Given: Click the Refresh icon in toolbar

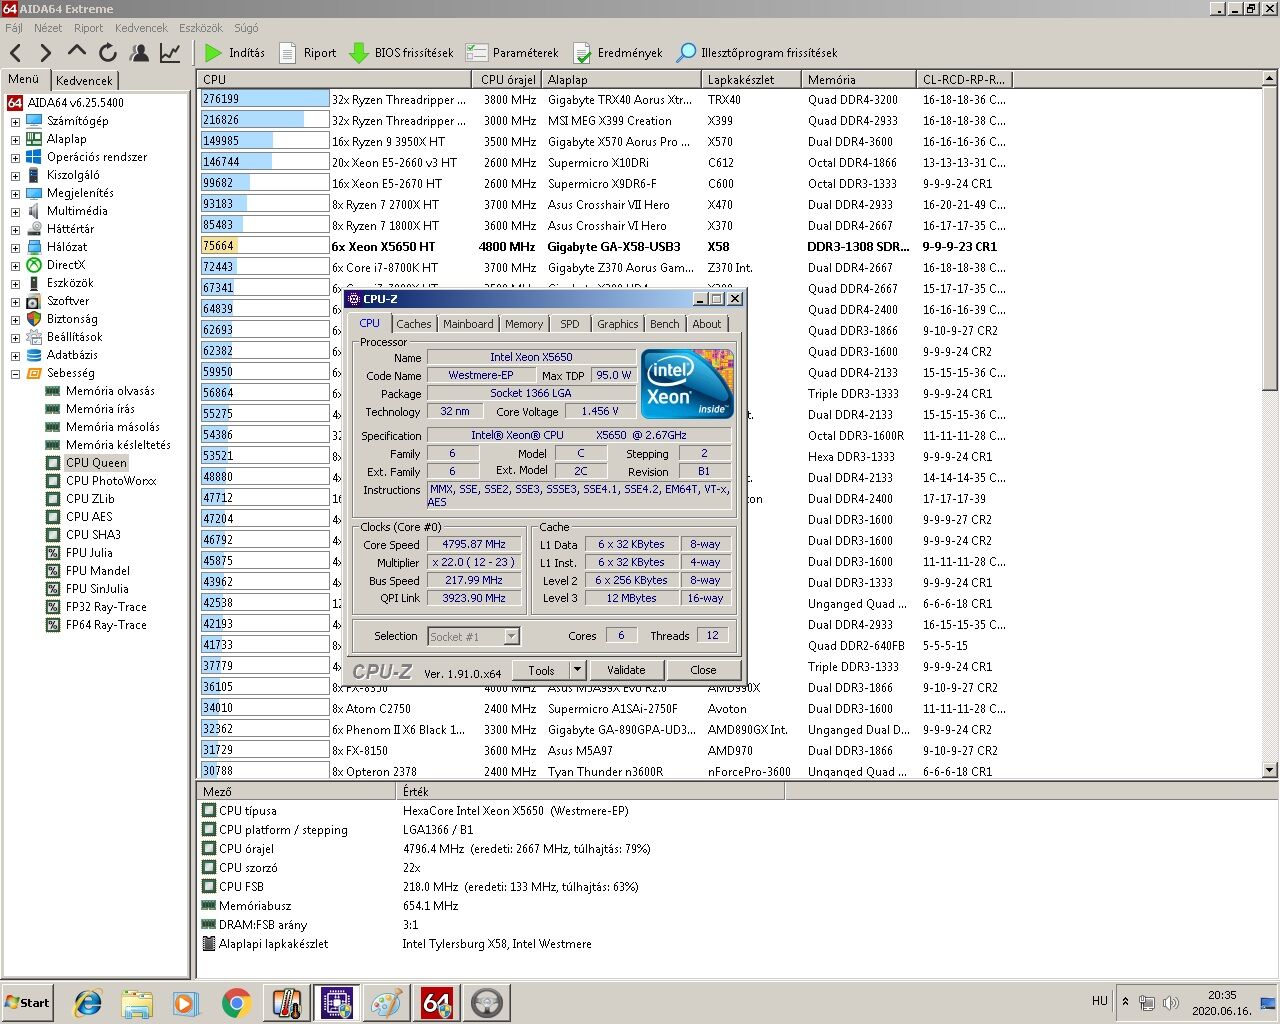Looking at the screenshot, I should coord(108,53).
